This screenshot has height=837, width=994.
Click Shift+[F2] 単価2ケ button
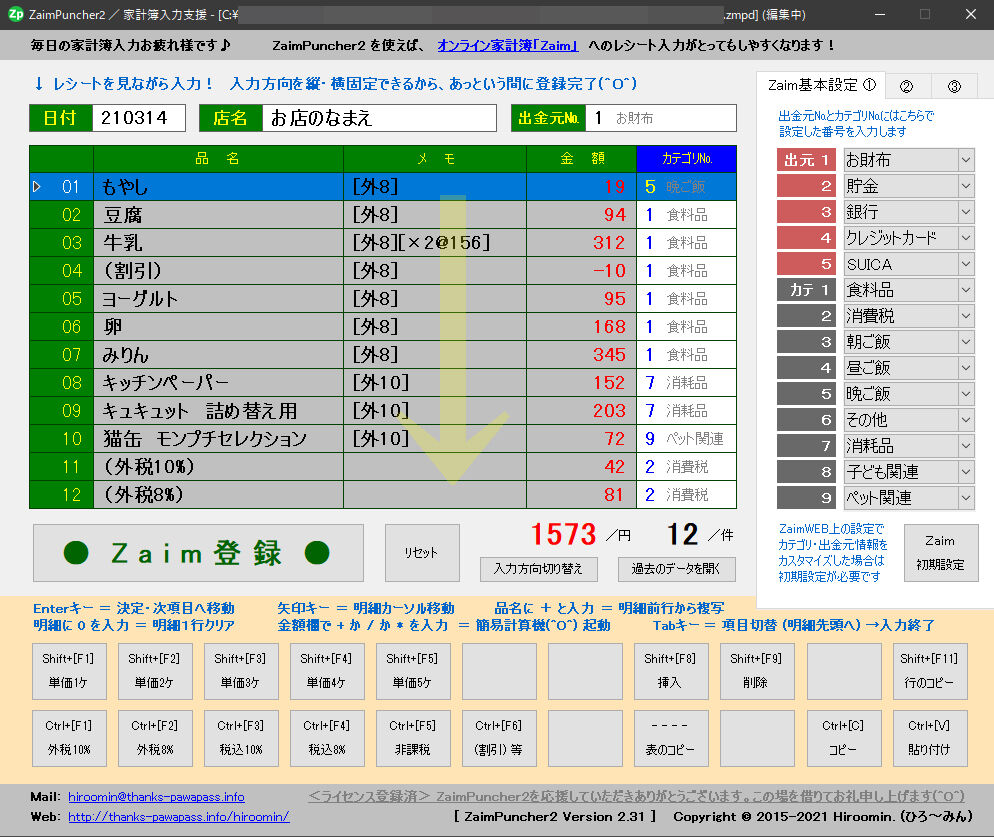coord(155,671)
